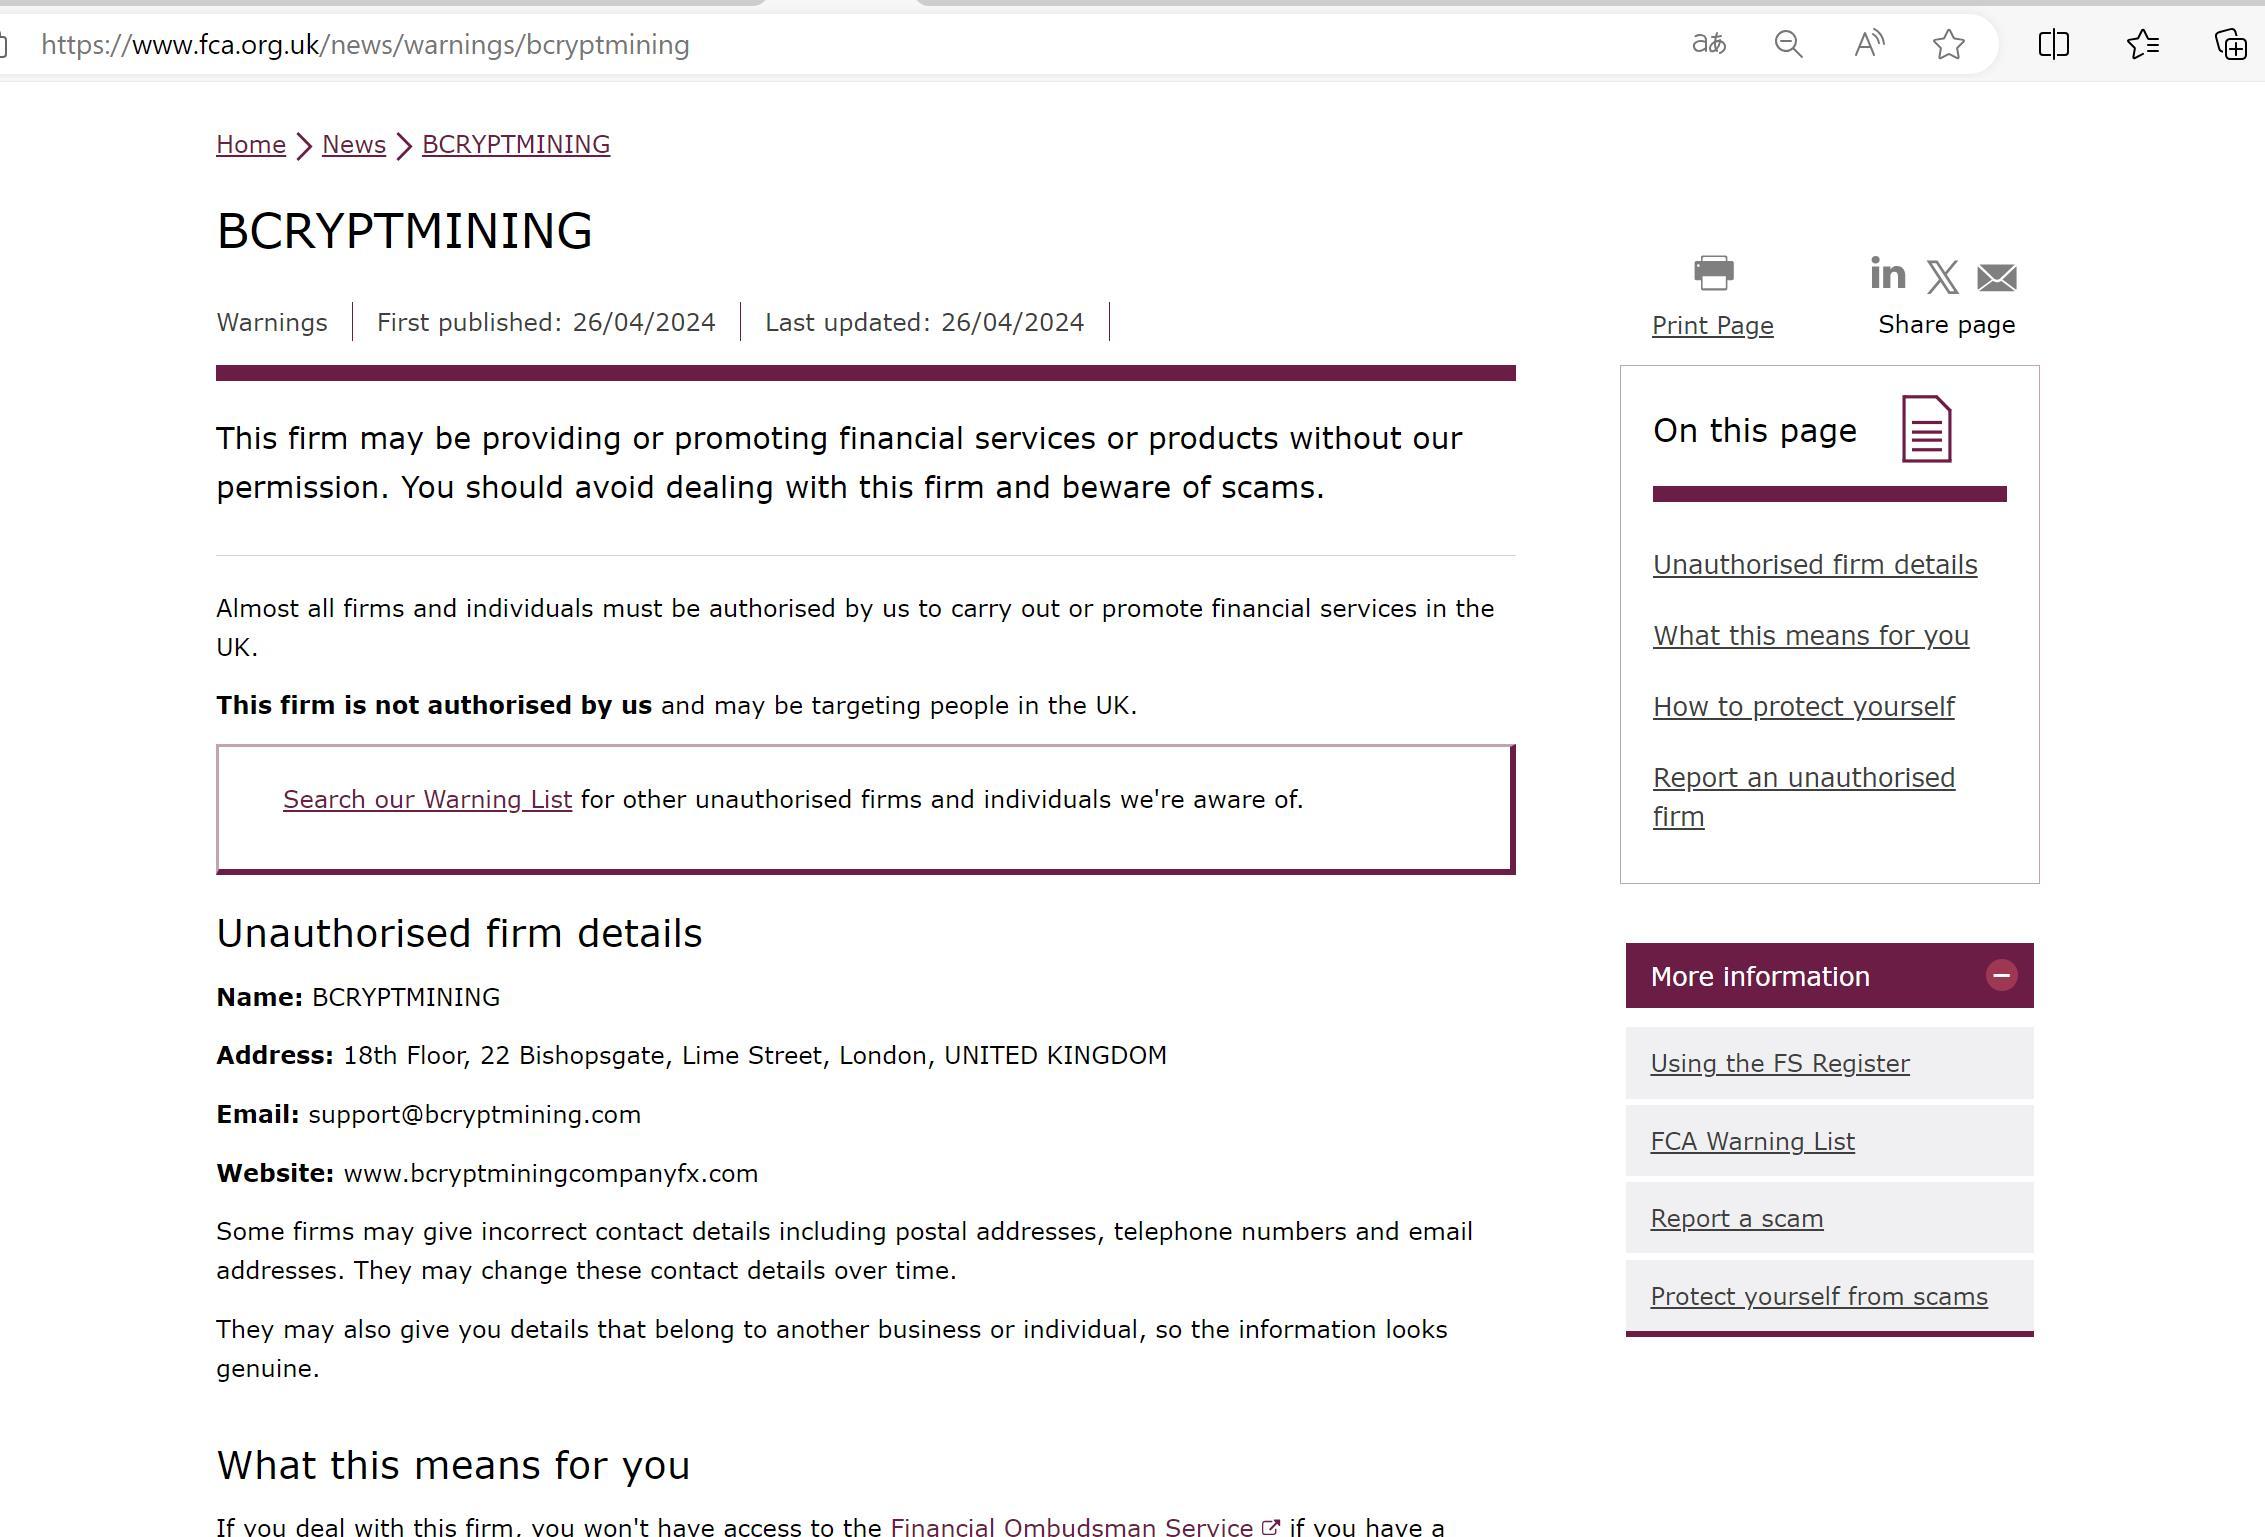The height and width of the screenshot is (1537, 2265).
Task: Open Financial Ombudsman Service external link
Action: (1071, 1527)
